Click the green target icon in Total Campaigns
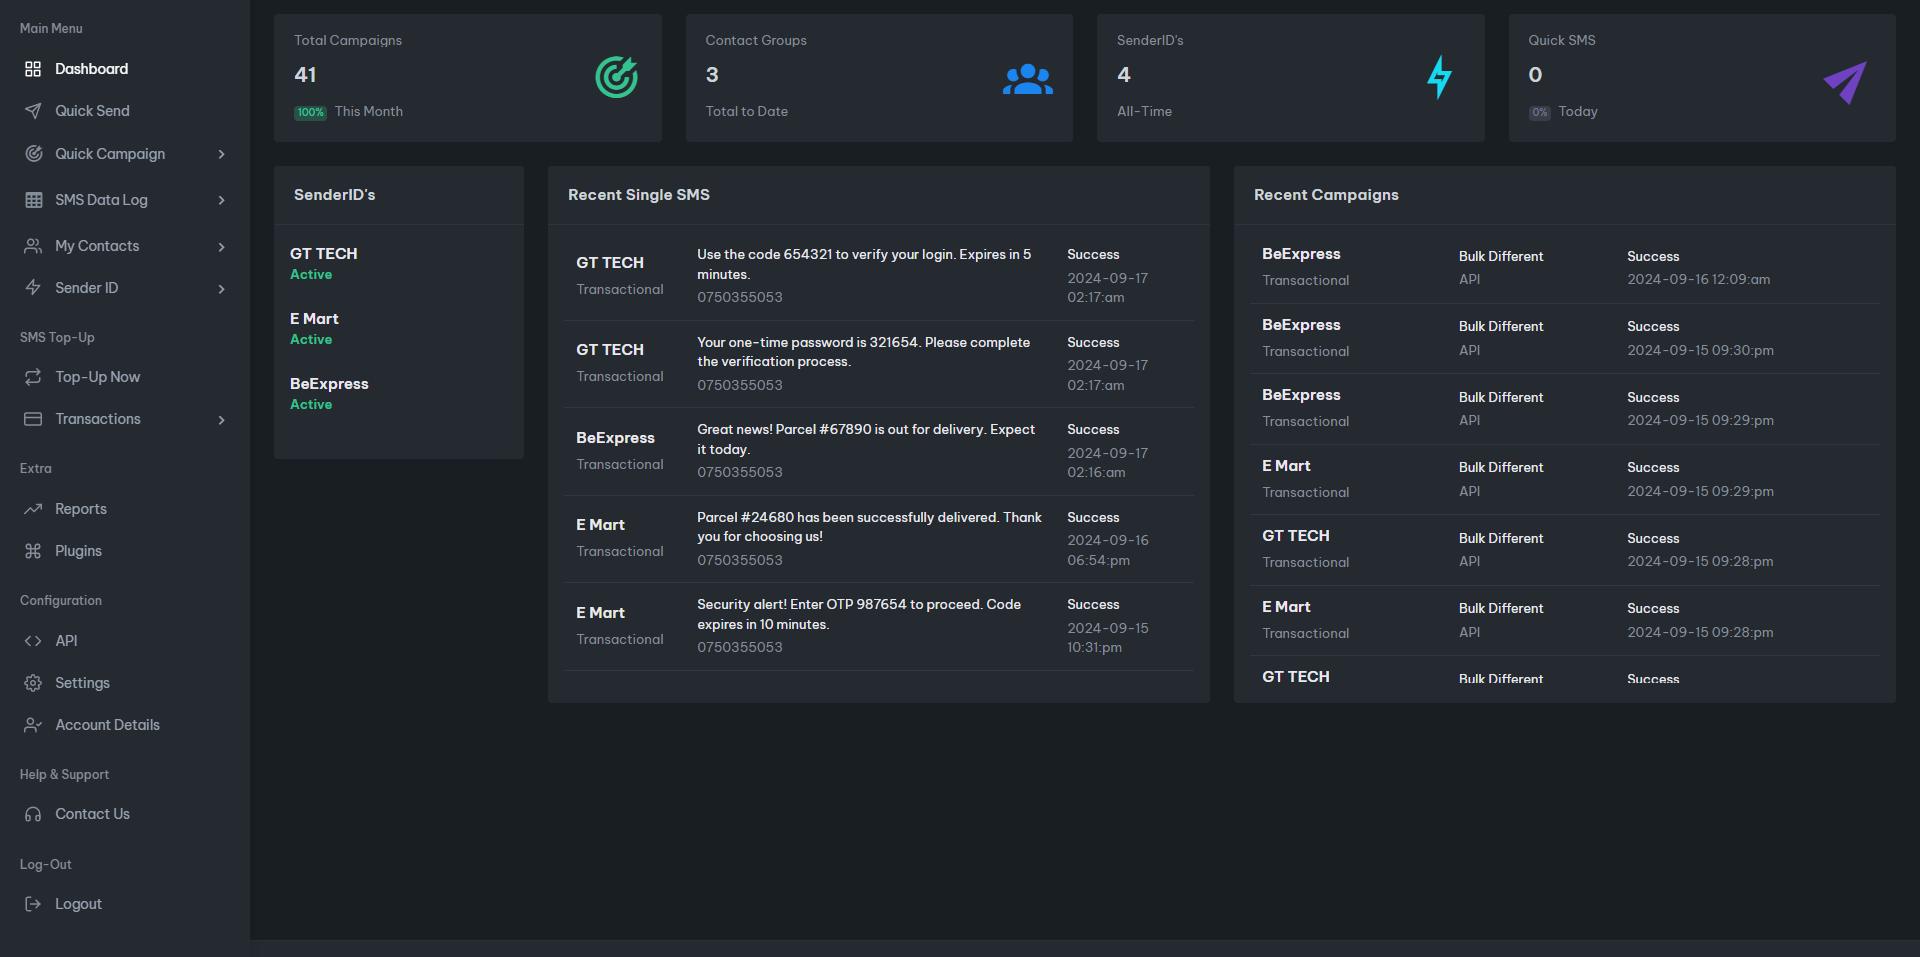Screen dimensions: 1920x957 [x=616, y=77]
